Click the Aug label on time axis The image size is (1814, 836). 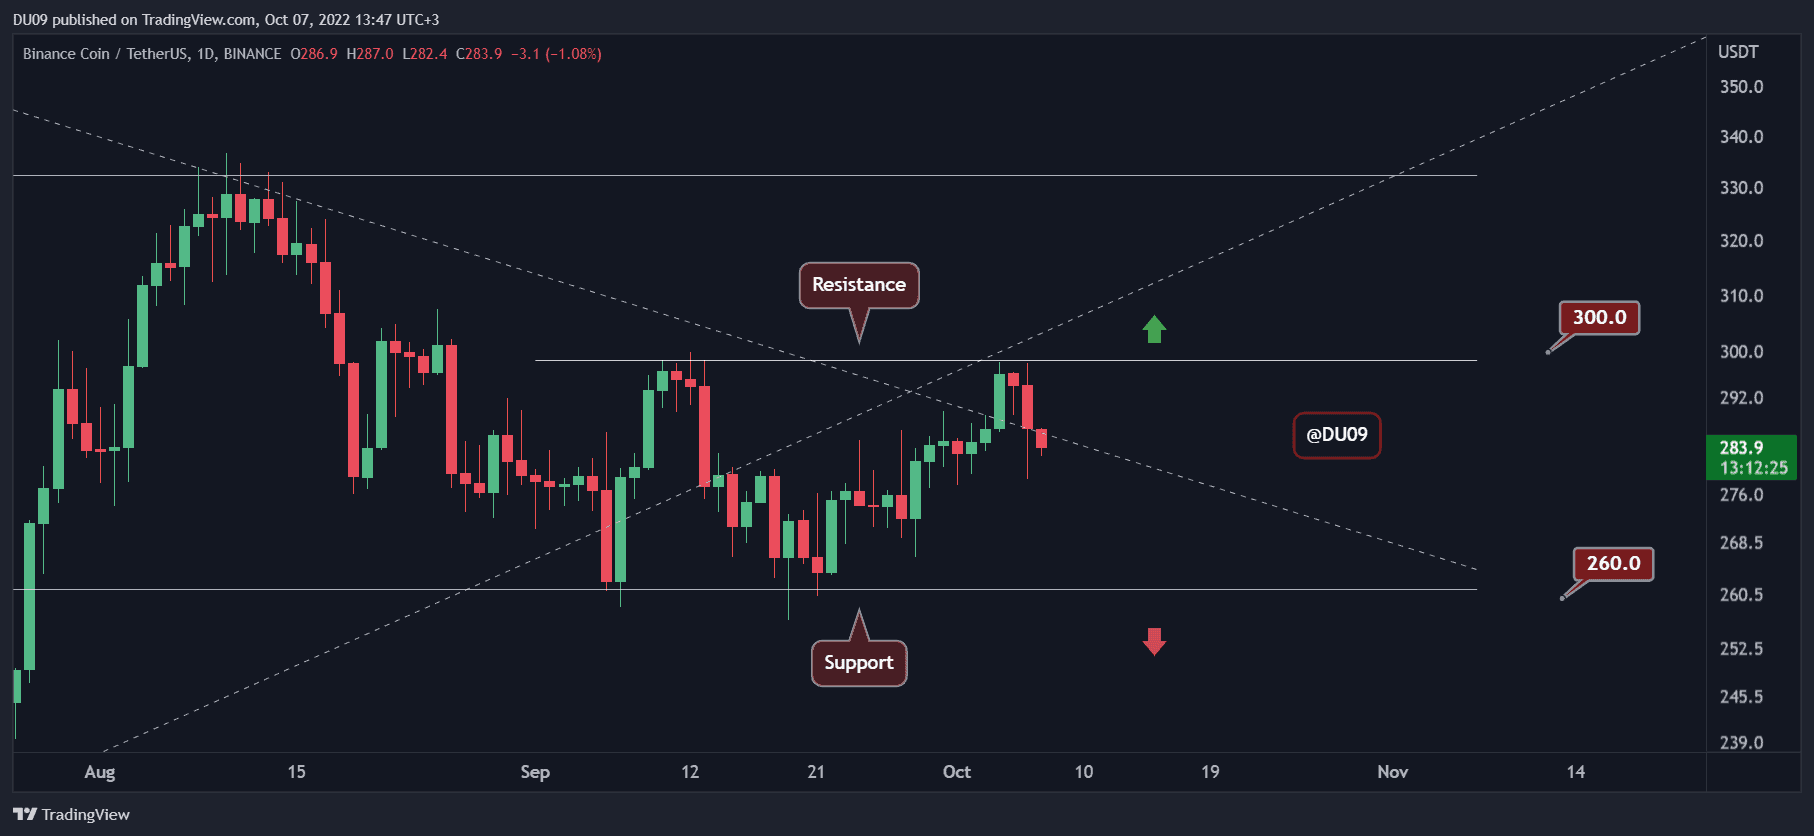click(x=100, y=772)
